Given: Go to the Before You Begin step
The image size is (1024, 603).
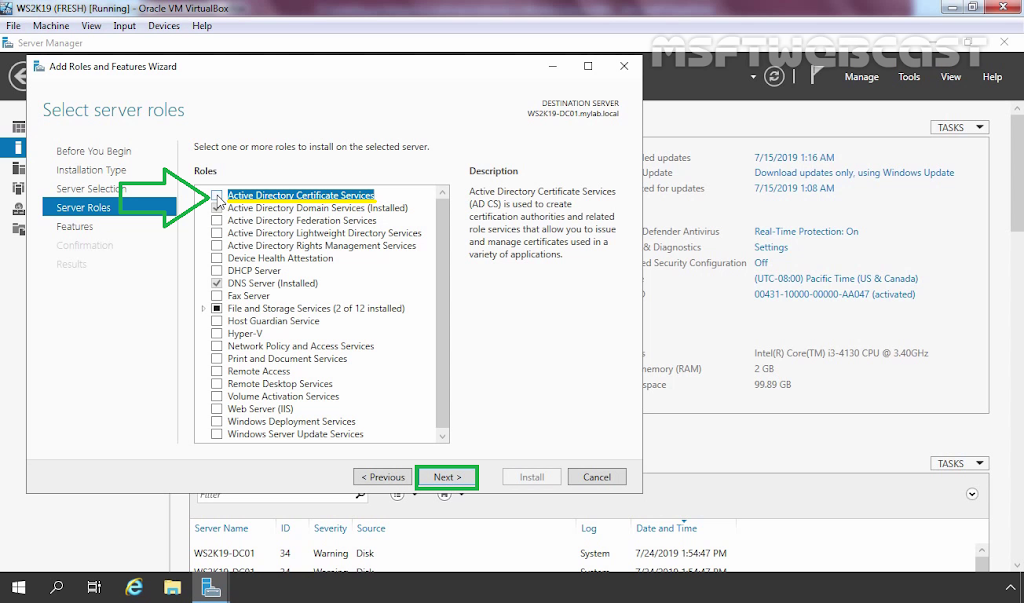Looking at the screenshot, I should [93, 151].
